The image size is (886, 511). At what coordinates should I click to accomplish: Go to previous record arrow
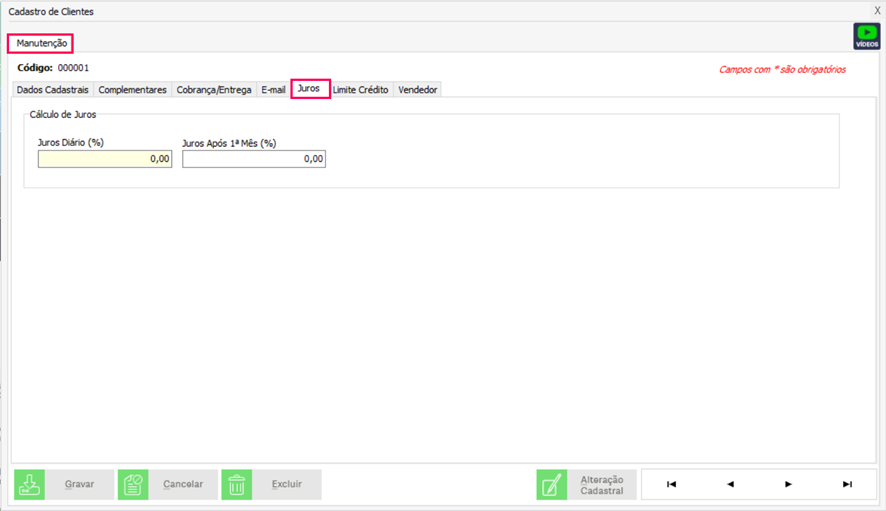pyautogui.click(x=730, y=485)
